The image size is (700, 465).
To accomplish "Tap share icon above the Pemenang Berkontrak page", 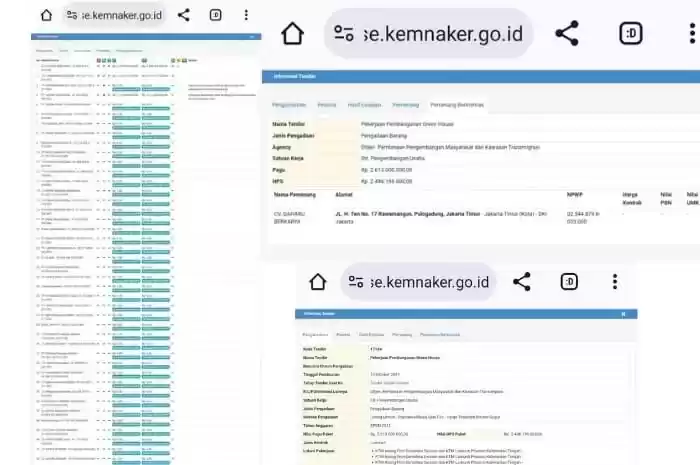I will click(x=567, y=33).
